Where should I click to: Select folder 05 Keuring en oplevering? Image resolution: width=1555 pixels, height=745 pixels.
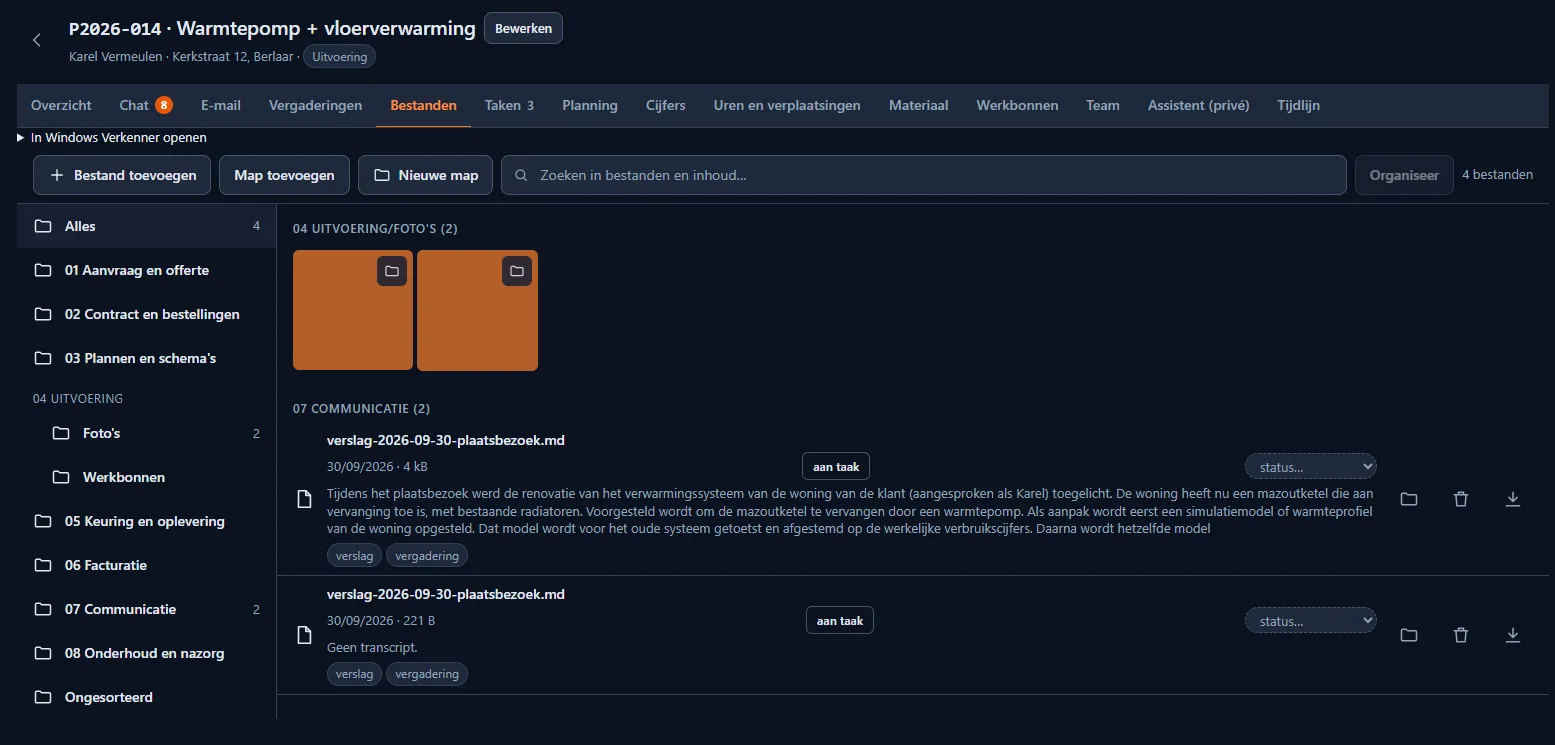pyautogui.click(x=146, y=521)
